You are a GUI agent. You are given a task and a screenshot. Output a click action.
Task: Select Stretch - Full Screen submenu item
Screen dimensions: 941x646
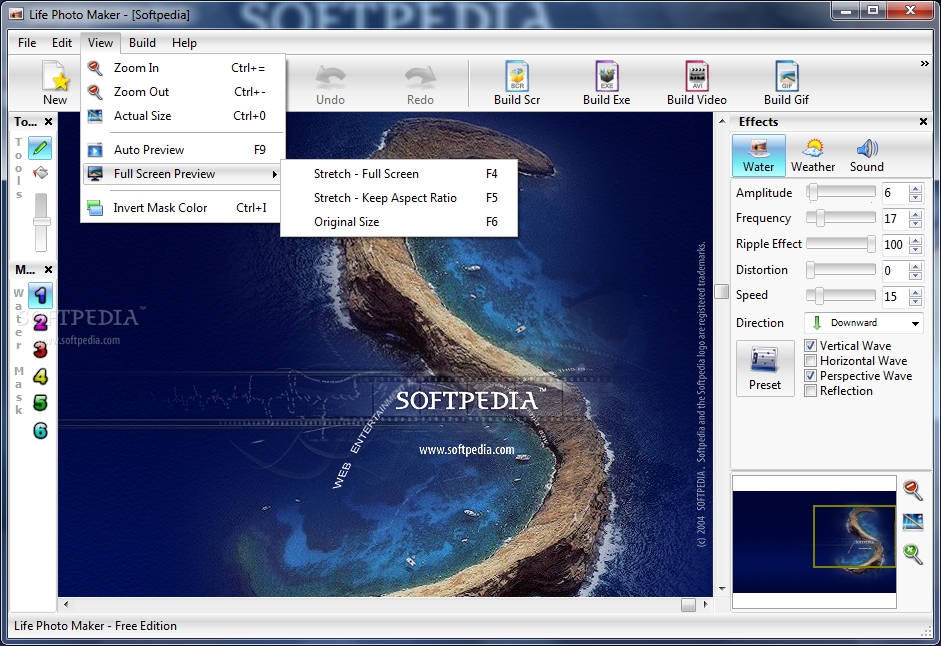coord(399,174)
